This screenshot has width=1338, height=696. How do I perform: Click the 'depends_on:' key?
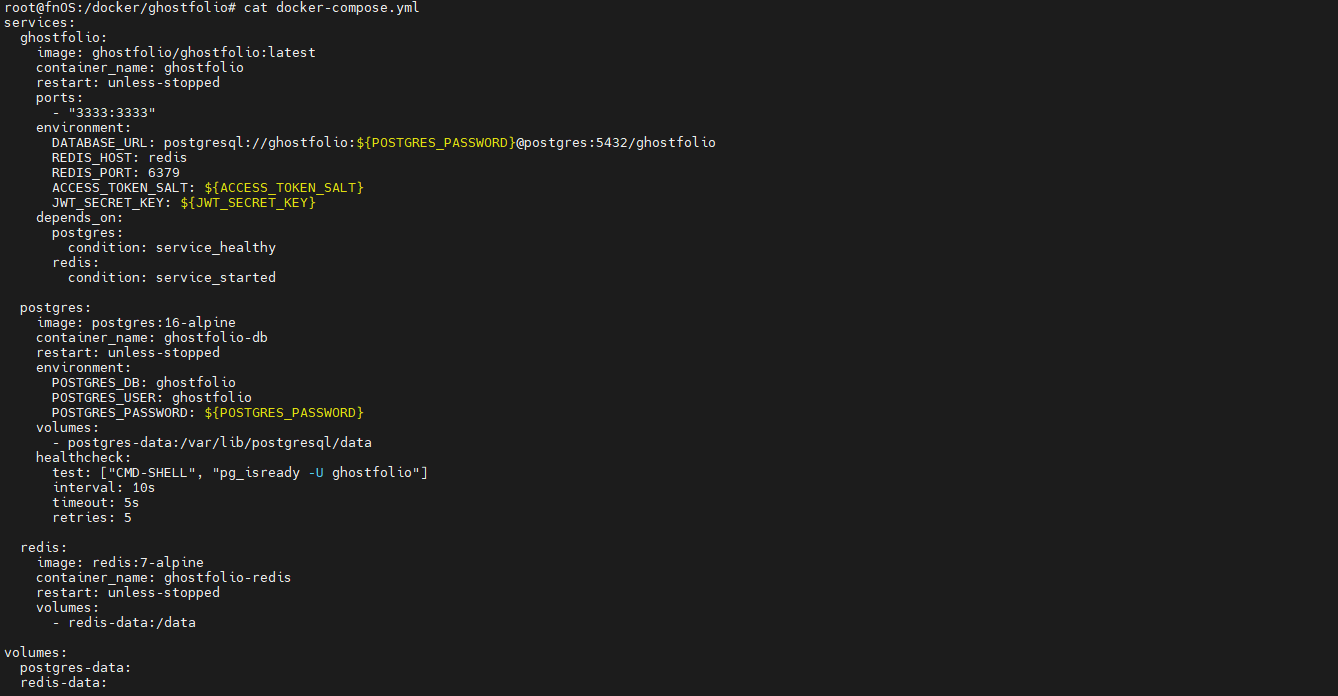pyautogui.click(x=80, y=218)
